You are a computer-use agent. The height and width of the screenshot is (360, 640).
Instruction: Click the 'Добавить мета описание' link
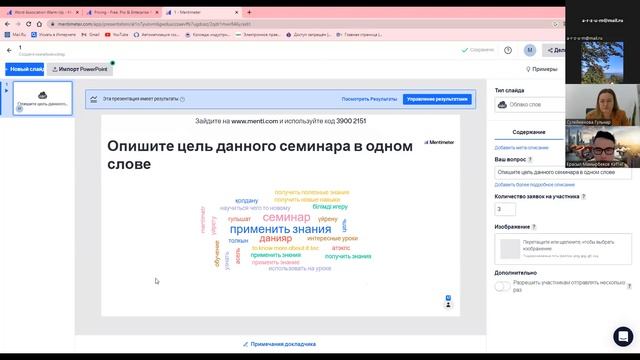point(521,148)
